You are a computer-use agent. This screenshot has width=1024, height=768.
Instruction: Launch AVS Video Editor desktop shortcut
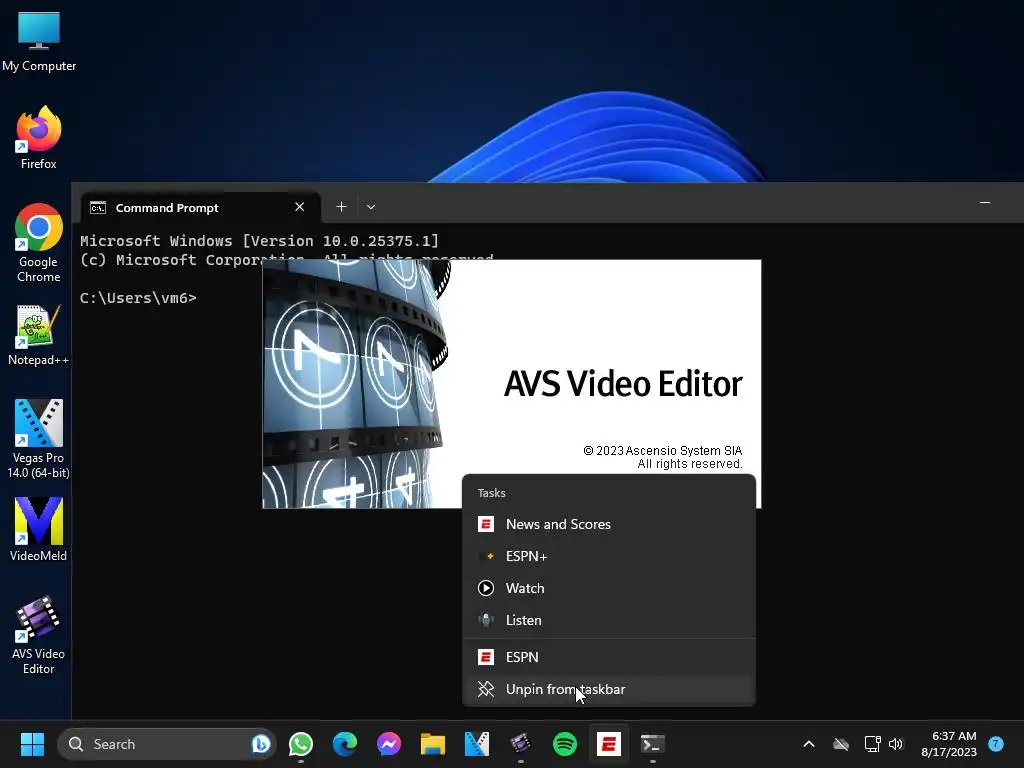39,635
